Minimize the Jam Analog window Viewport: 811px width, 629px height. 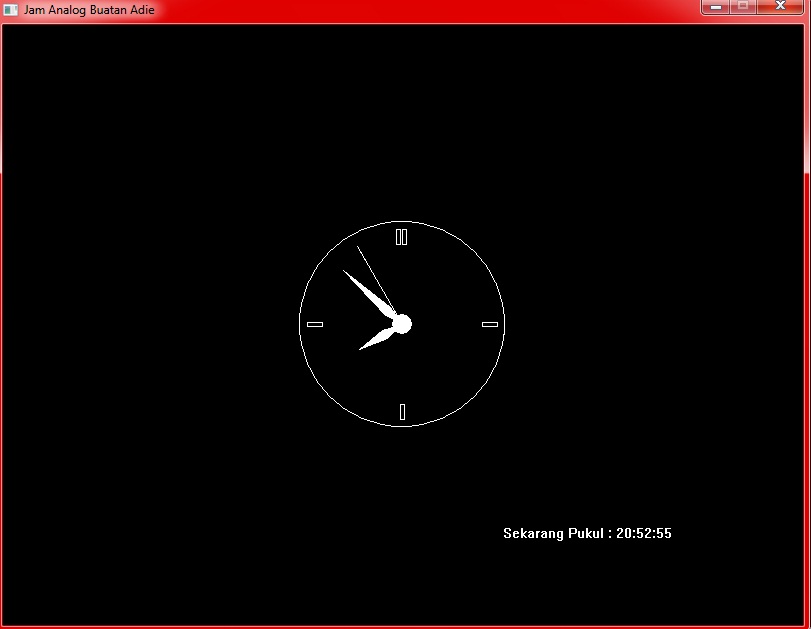tap(716, 7)
